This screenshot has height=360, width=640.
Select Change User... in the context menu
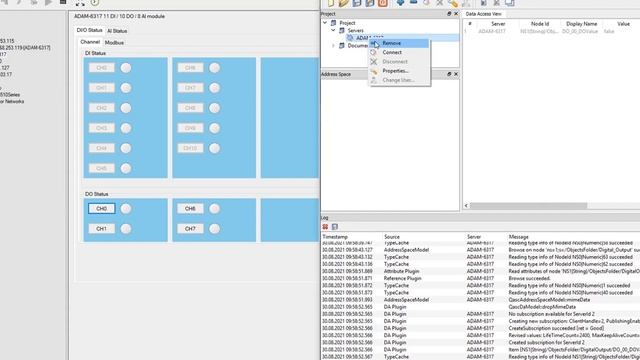399,80
